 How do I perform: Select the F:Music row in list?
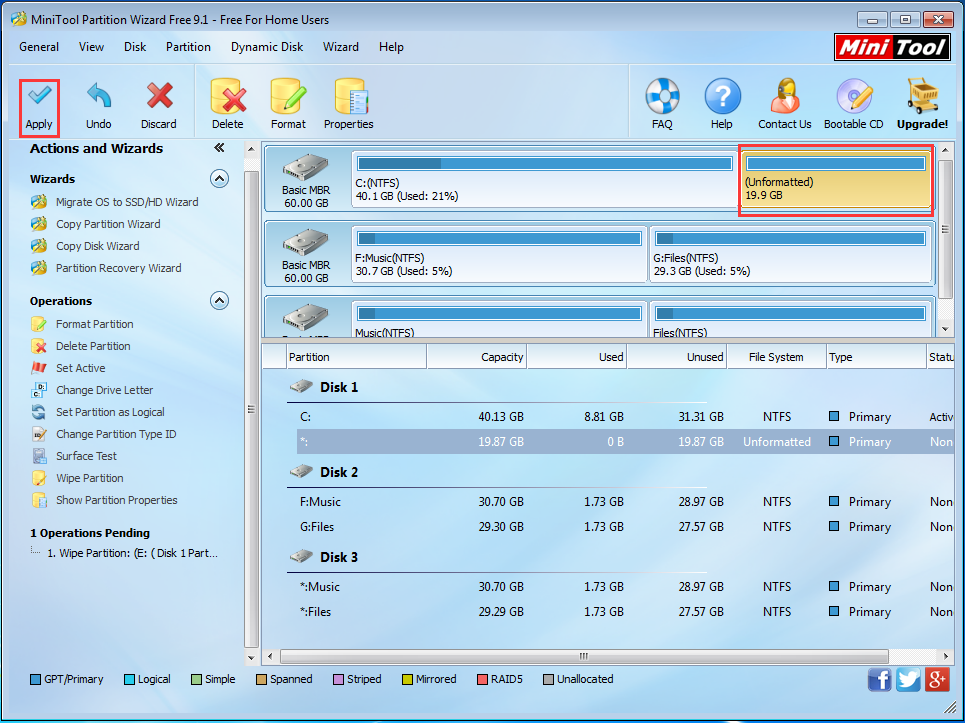tap(625, 501)
